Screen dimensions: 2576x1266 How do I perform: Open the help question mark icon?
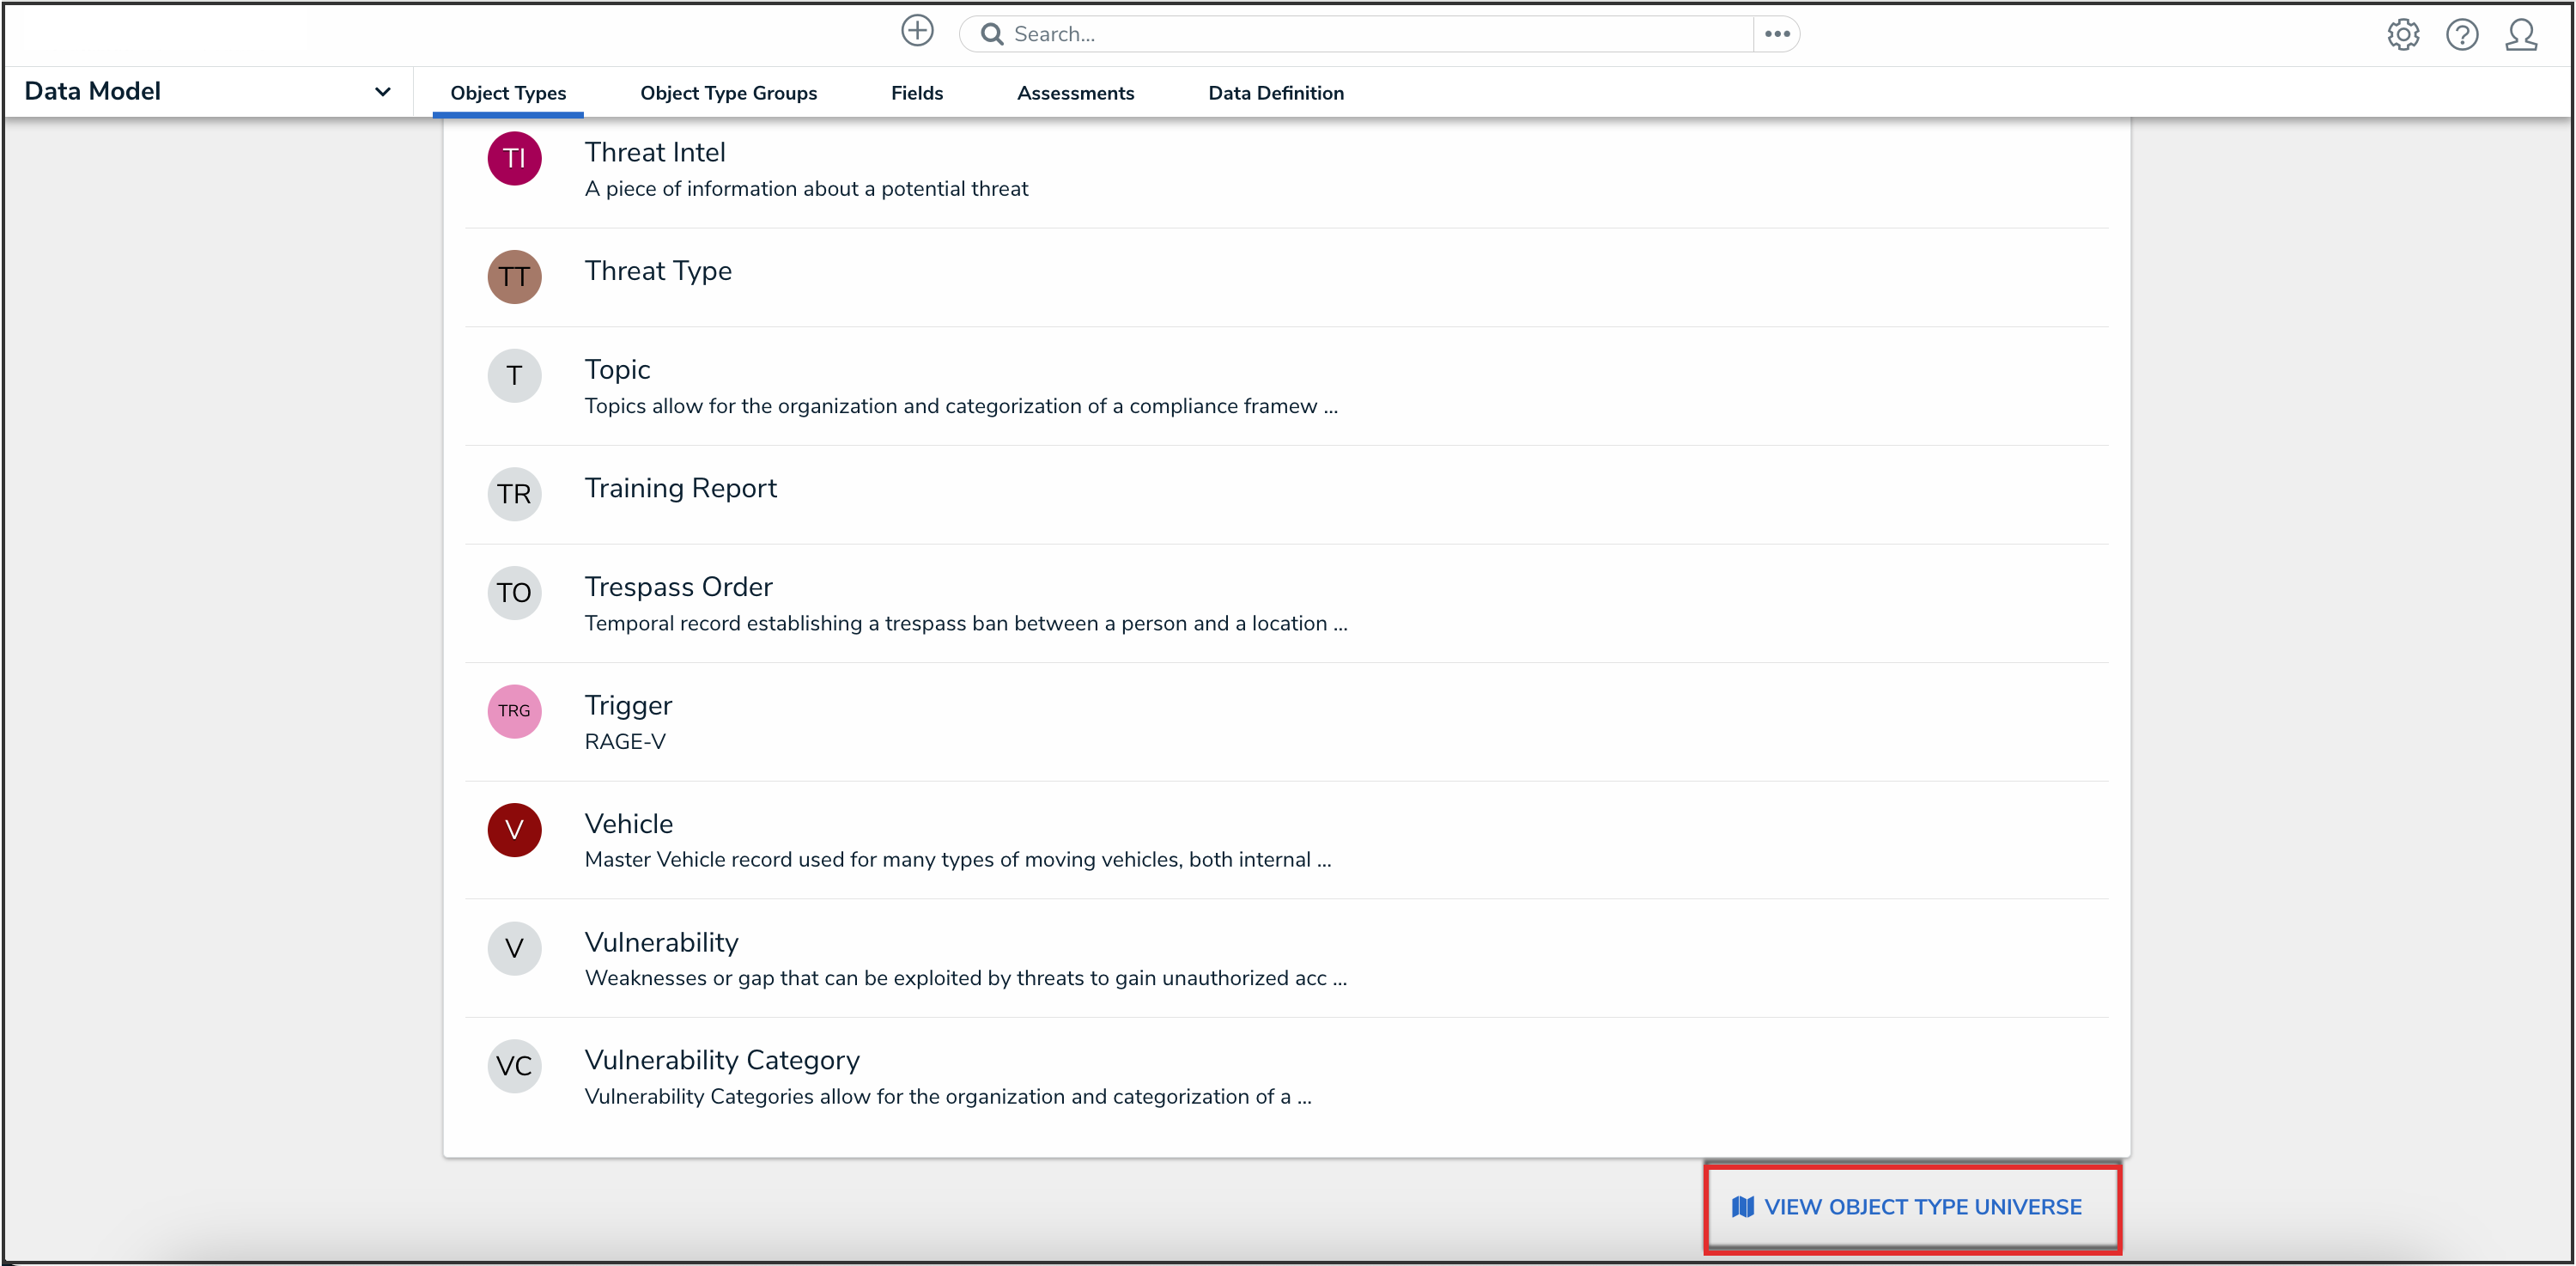2461,35
